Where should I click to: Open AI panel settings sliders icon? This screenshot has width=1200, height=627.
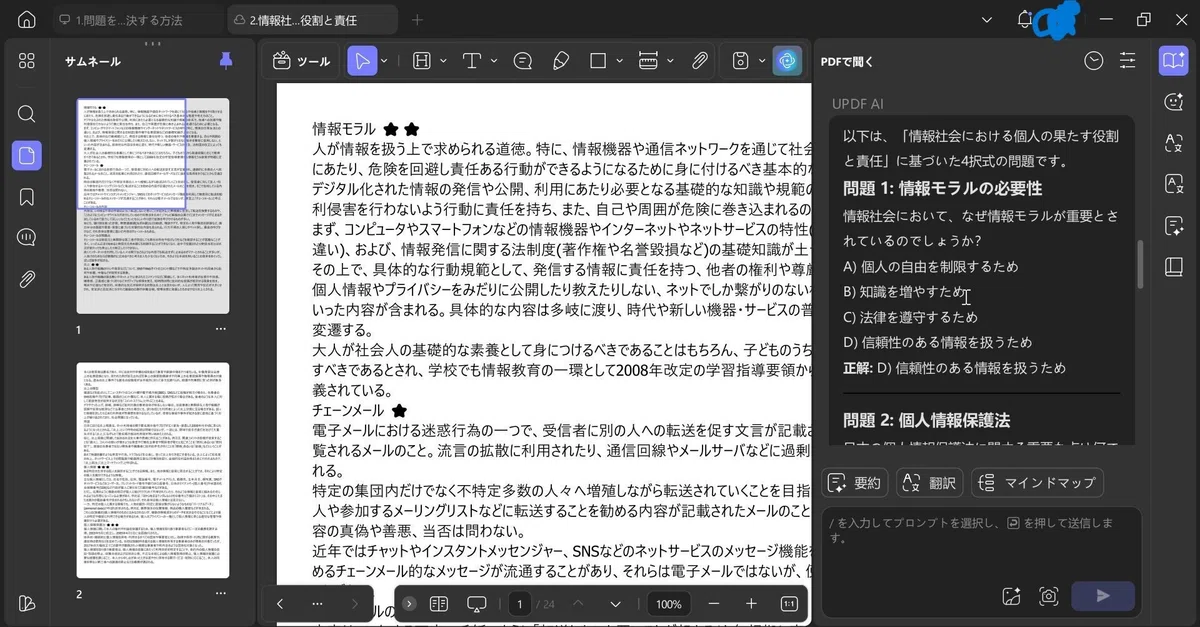[x=1128, y=61]
